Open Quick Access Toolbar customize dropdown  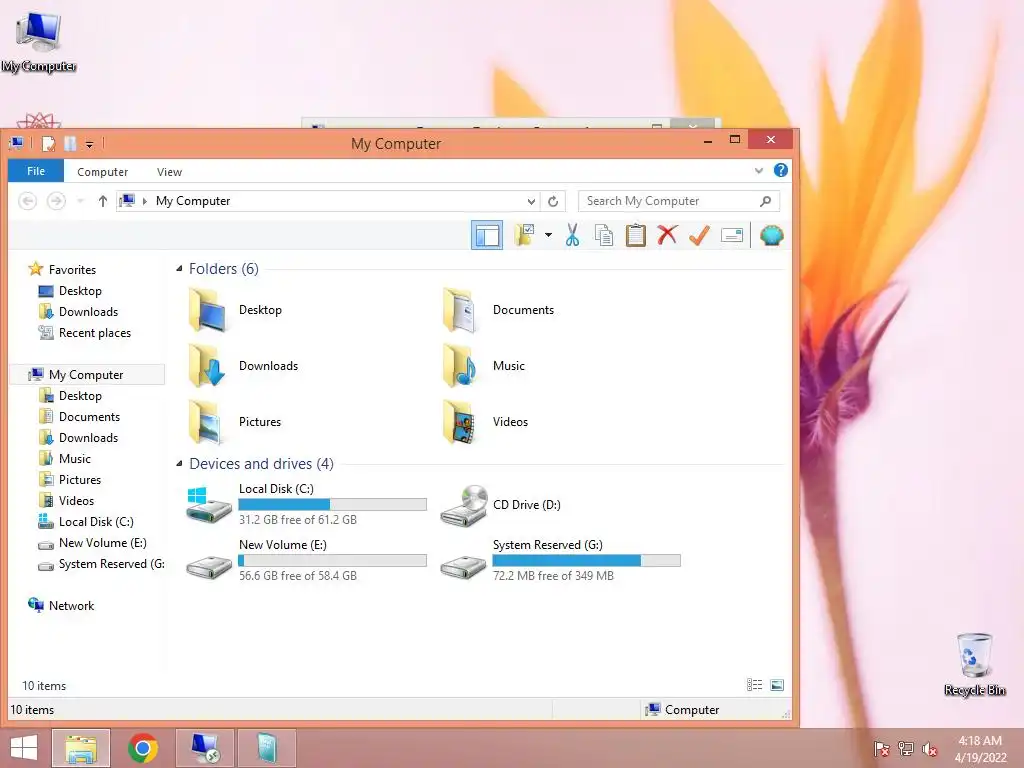(89, 144)
